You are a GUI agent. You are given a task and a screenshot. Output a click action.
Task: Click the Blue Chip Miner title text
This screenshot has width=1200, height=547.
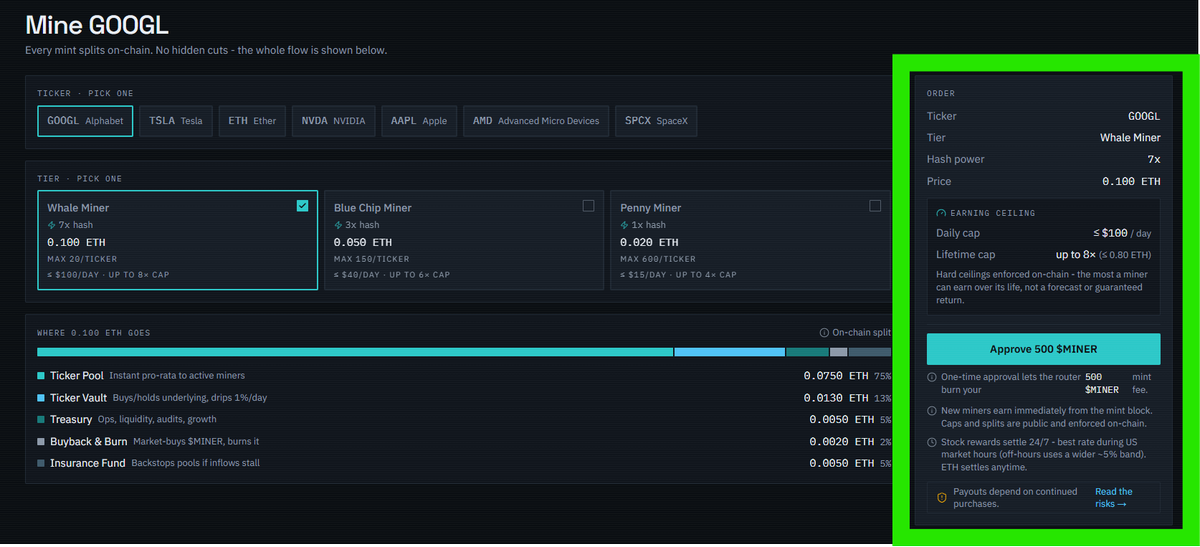tap(373, 208)
